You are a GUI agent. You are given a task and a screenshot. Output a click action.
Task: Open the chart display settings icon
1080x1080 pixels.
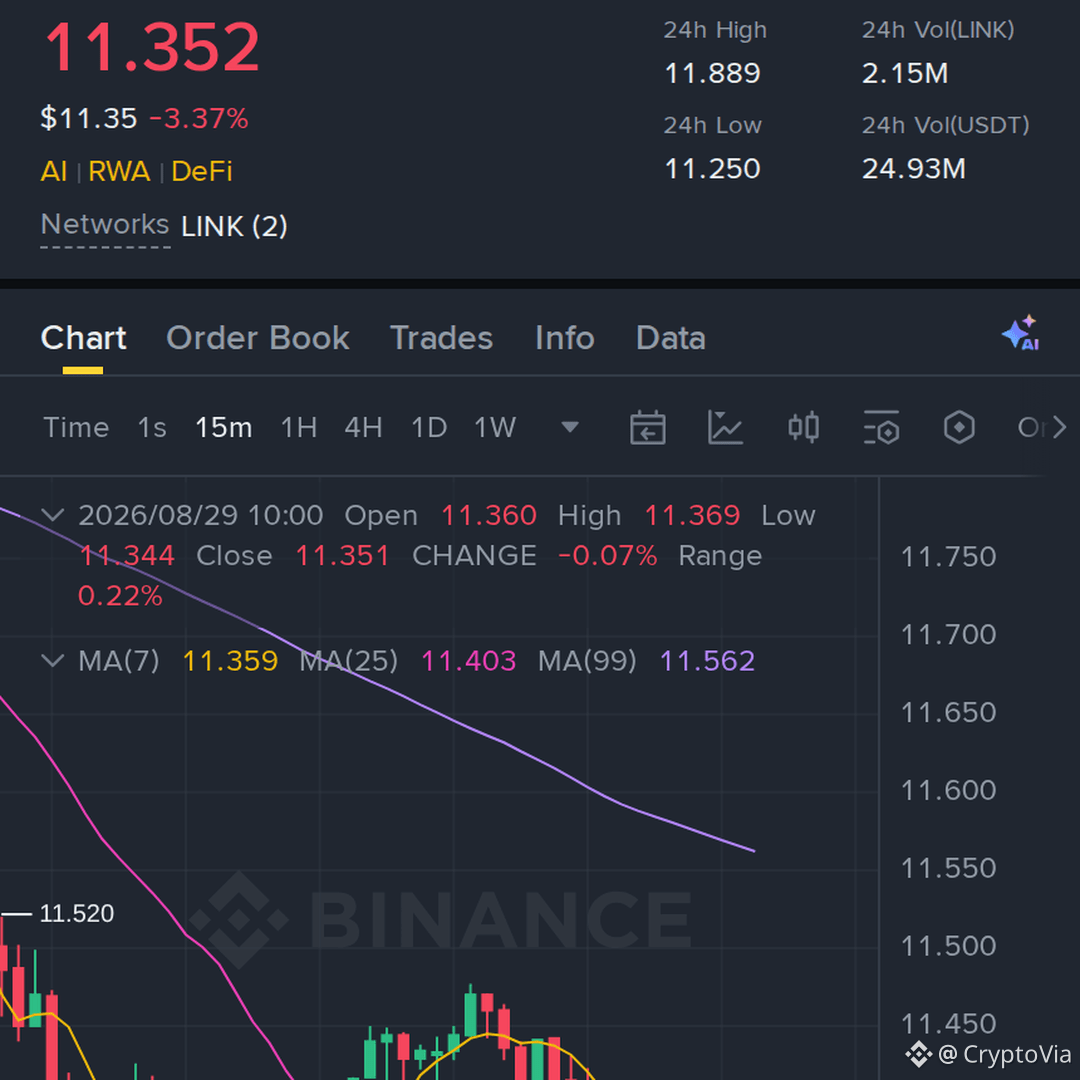point(881,427)
